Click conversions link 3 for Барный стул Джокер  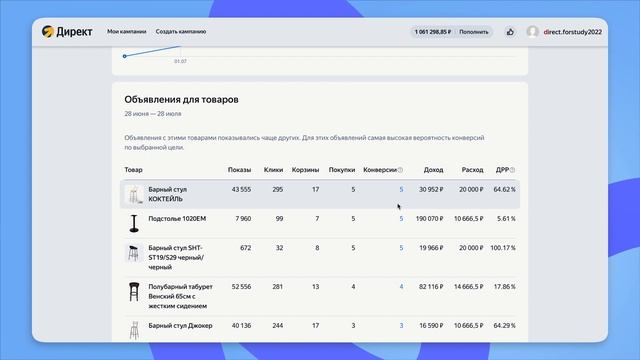coord(401,325)
